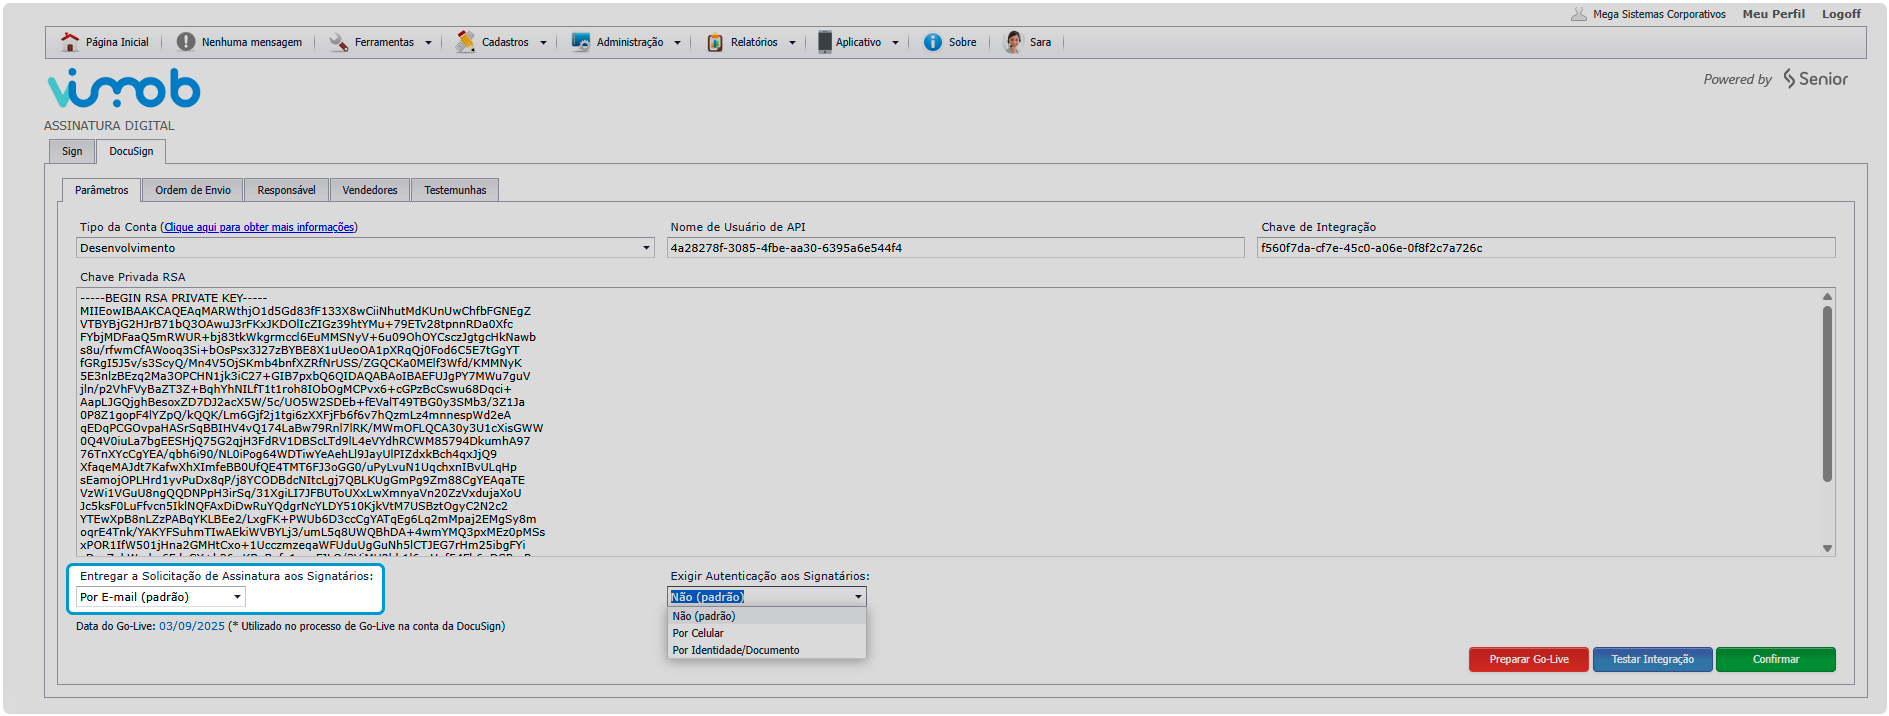This screenshot has width=1889, height=716.
Task: Expand the Cadastros menu arrow
Action: tap(543, 43)
